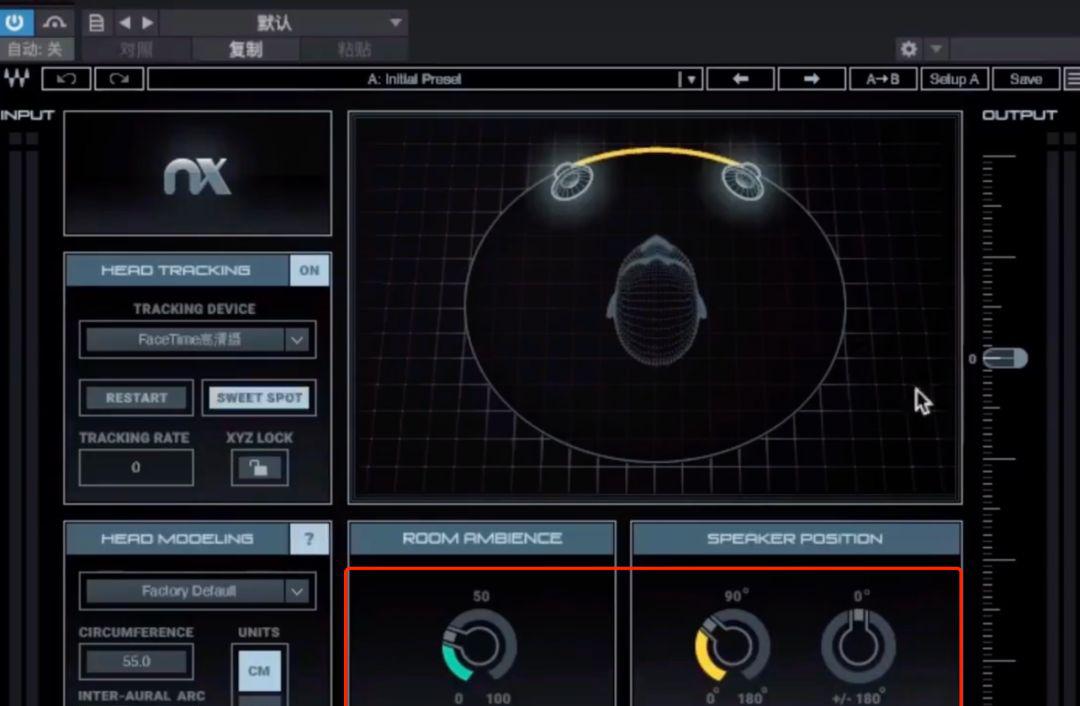Click the HEAD MODELING header
This screenshot has height=706, width=1080.
176,539
